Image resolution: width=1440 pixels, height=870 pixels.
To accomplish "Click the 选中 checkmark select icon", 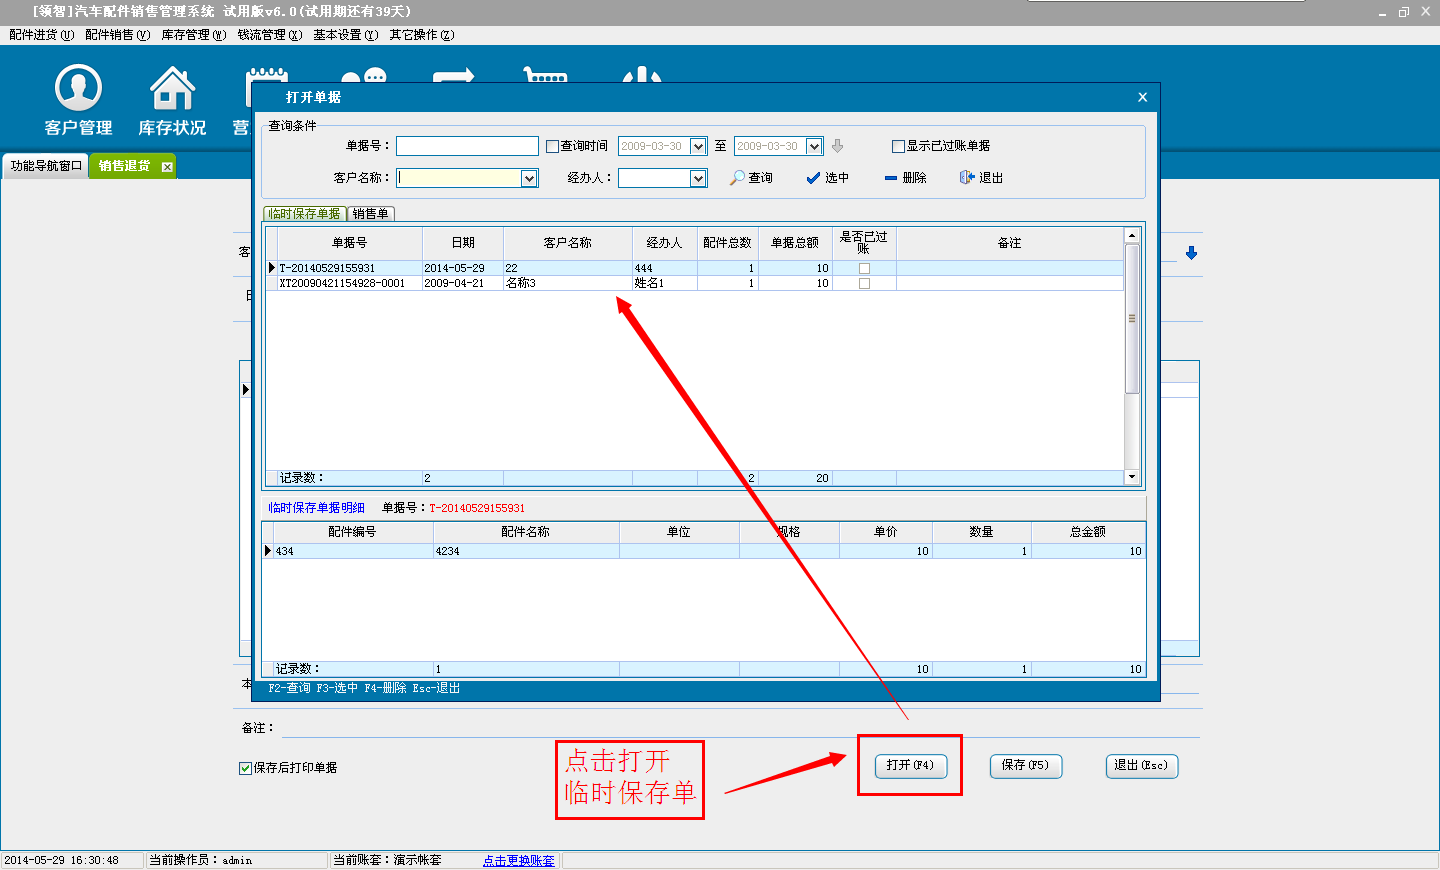I will click(x=813, y=178).
